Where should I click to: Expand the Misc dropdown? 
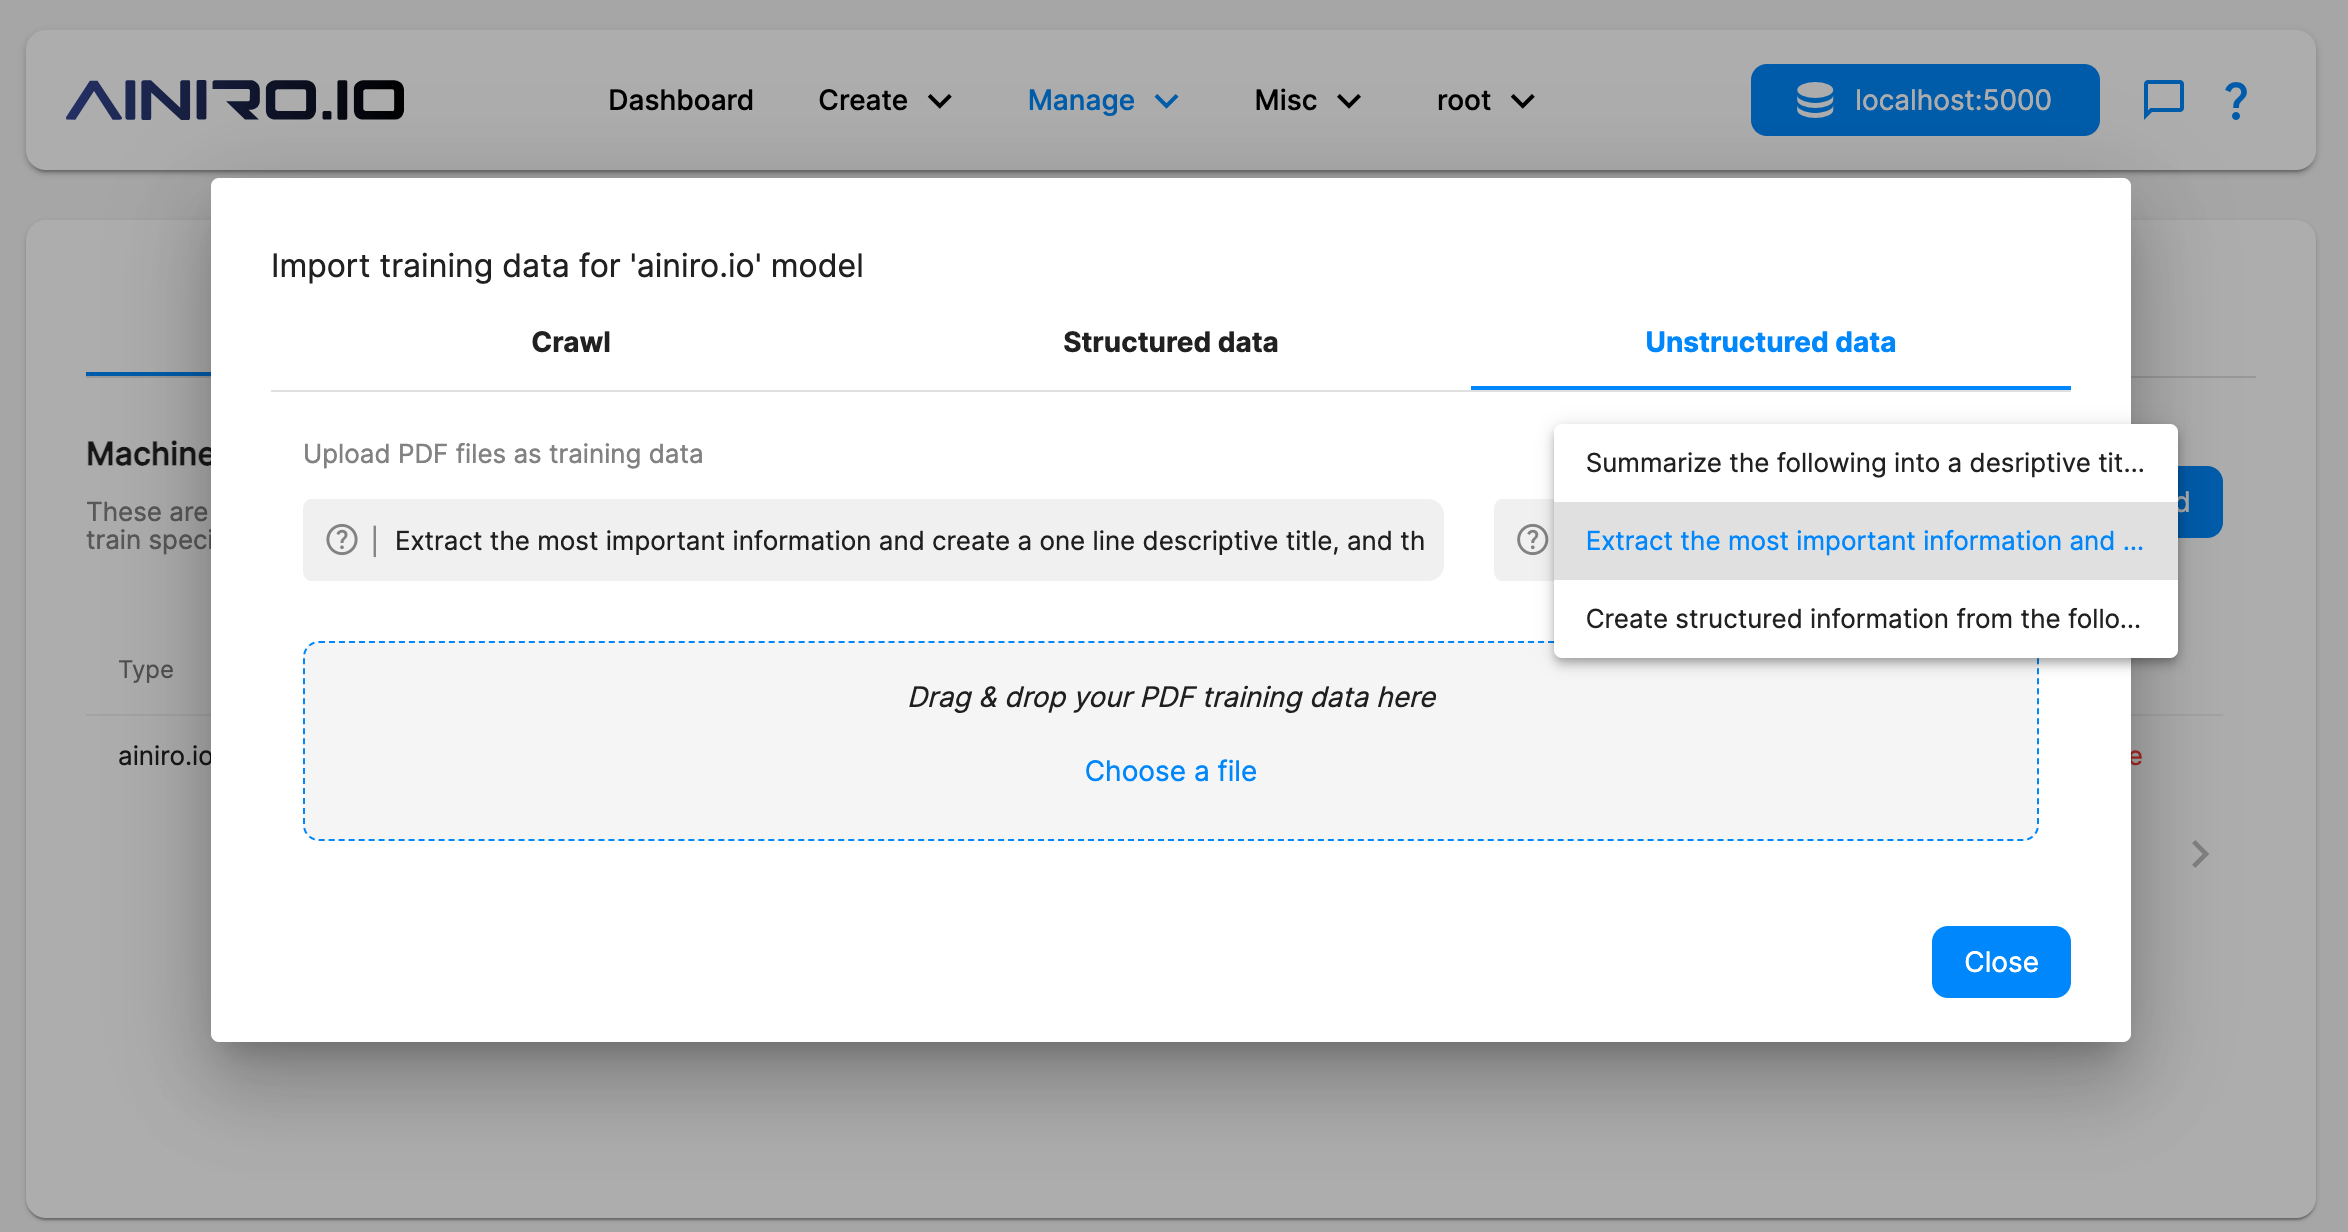[x=1305, y=100]
